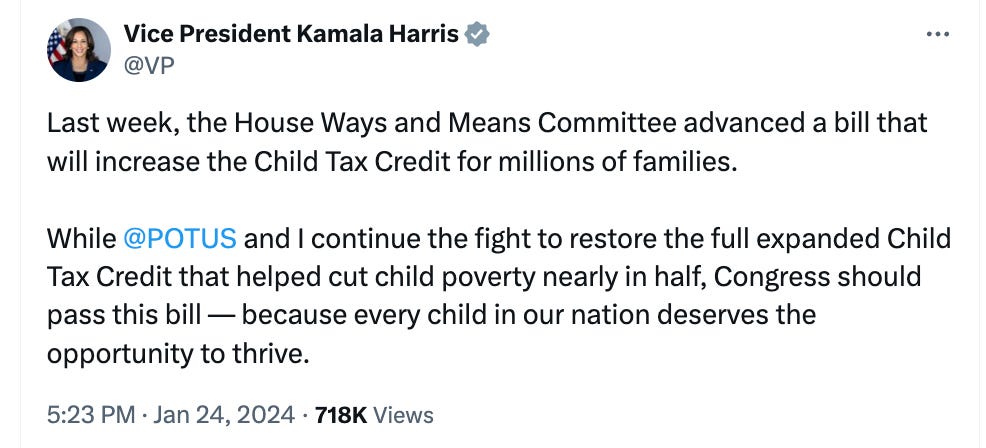Viewport: 986px width, 448px height.
Task: Open Kamala Harris's profile picture
Action: pos(79,49)
